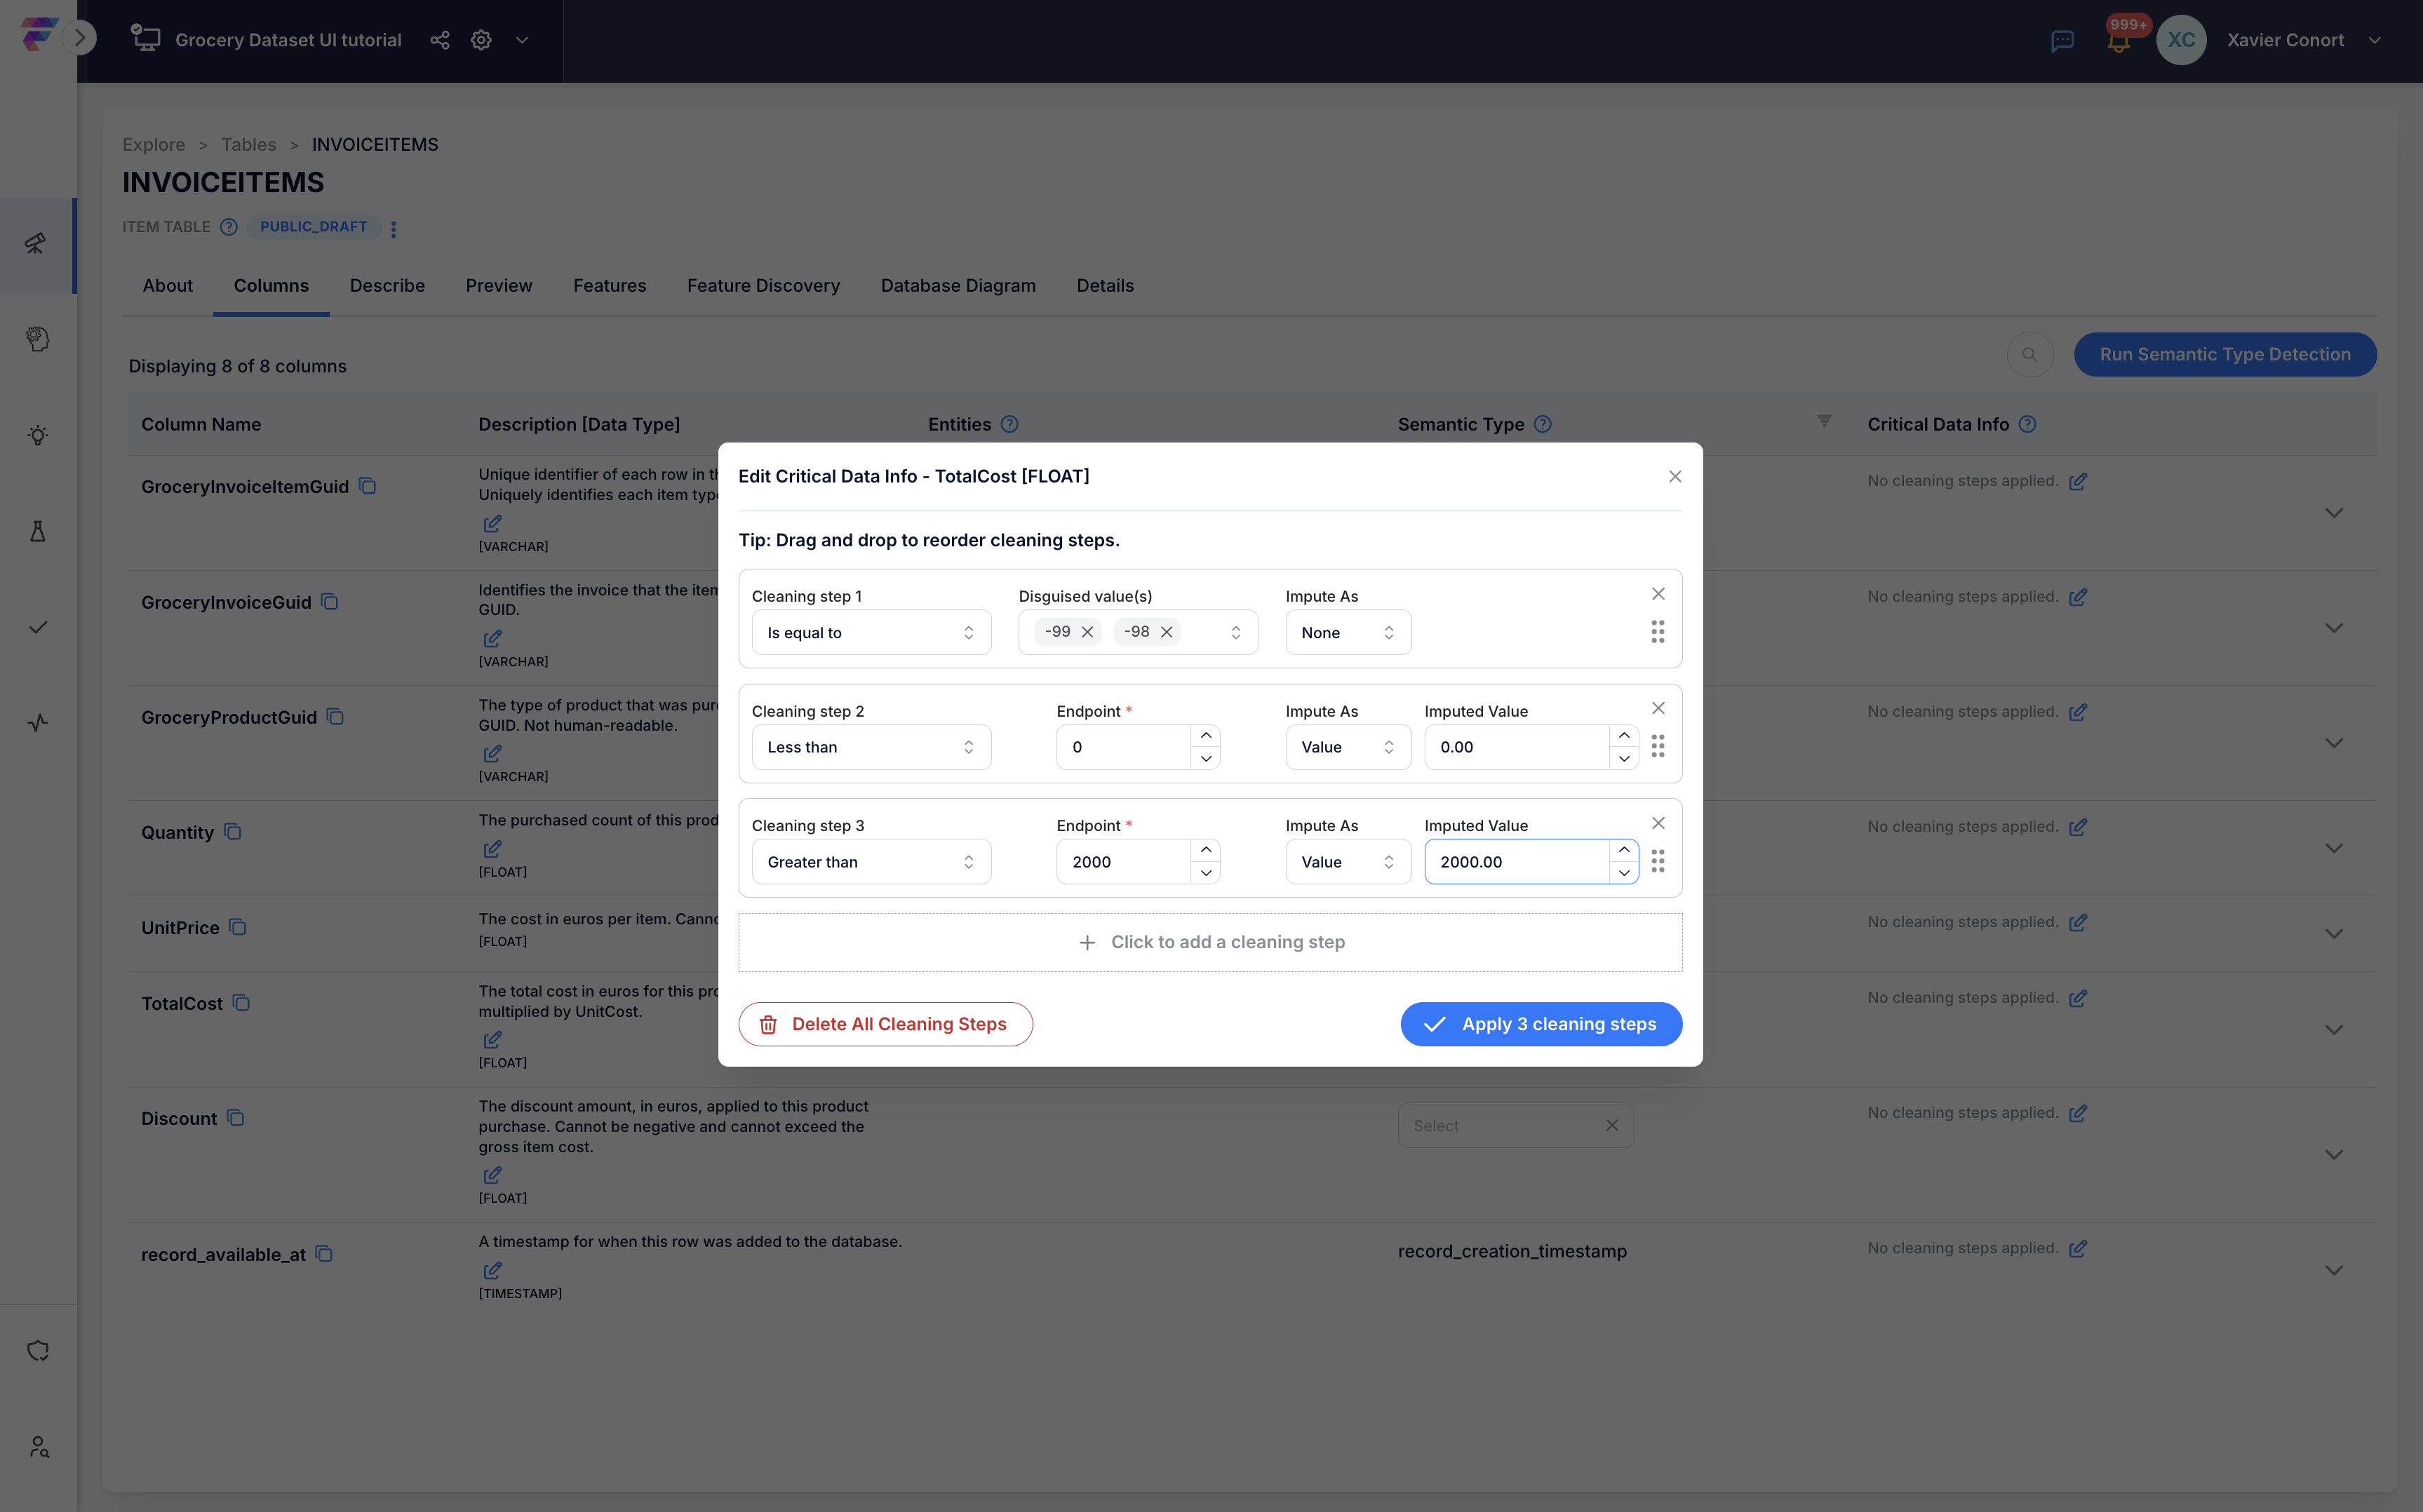
Task: Edit the Discount column description
Action: [x=492, y=1175]
